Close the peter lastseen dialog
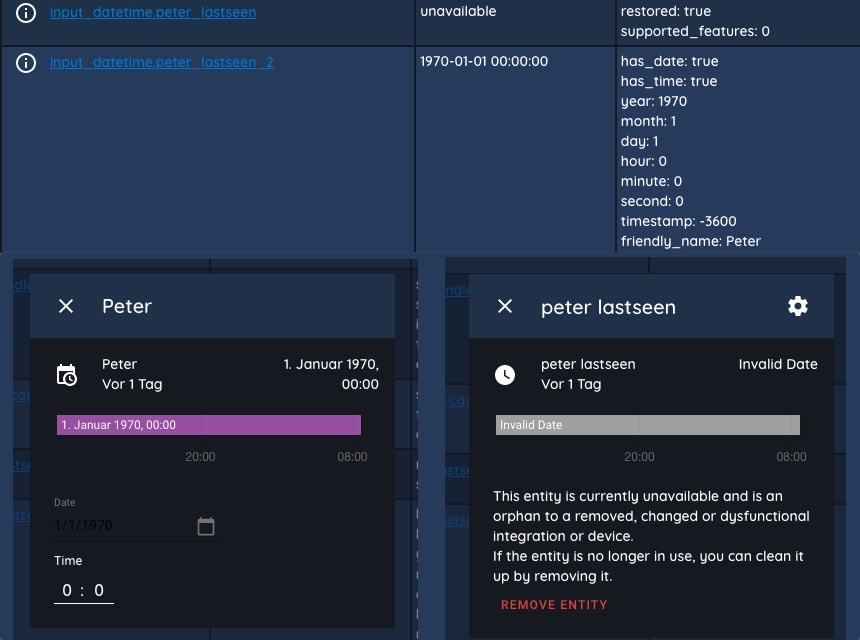860x640 pixels. click(x=505, y=306)
